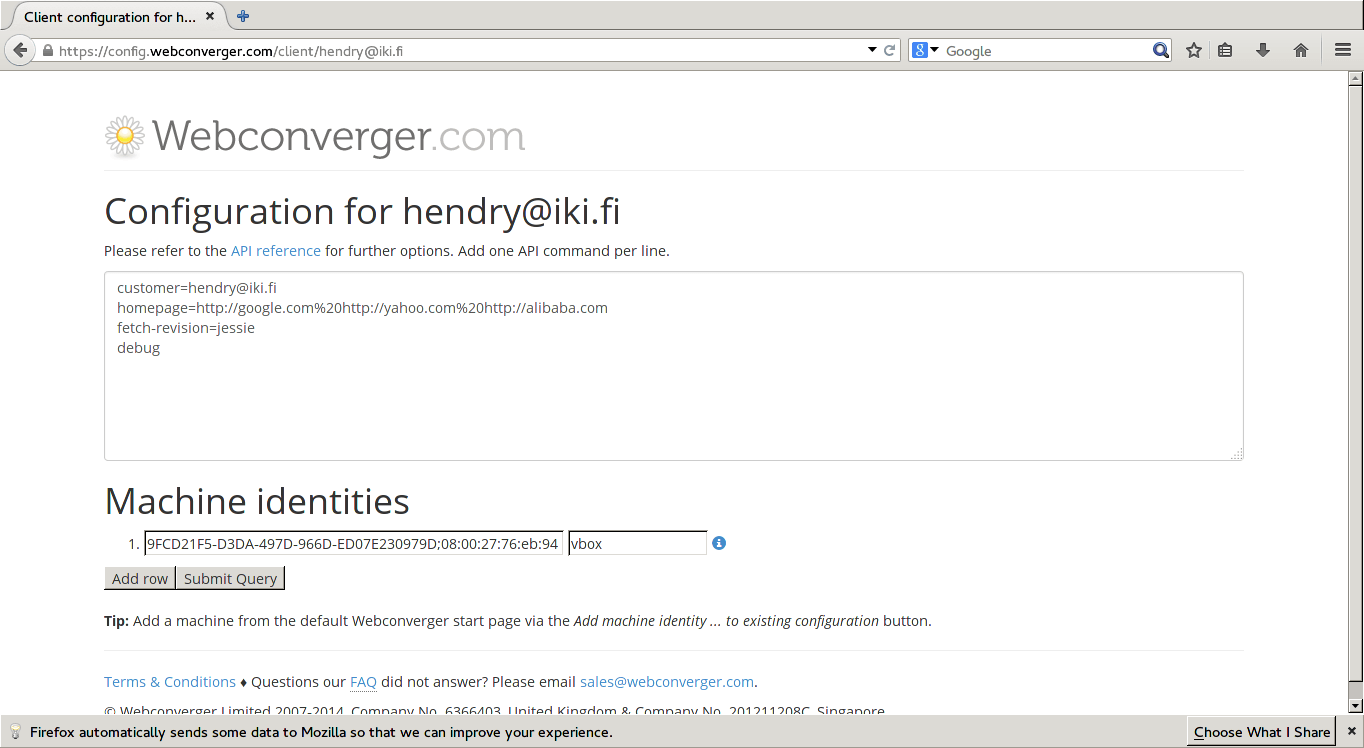Screen dimensions: 1364x748
Task: Click the machine identity ID field
Action: (353, 543)
